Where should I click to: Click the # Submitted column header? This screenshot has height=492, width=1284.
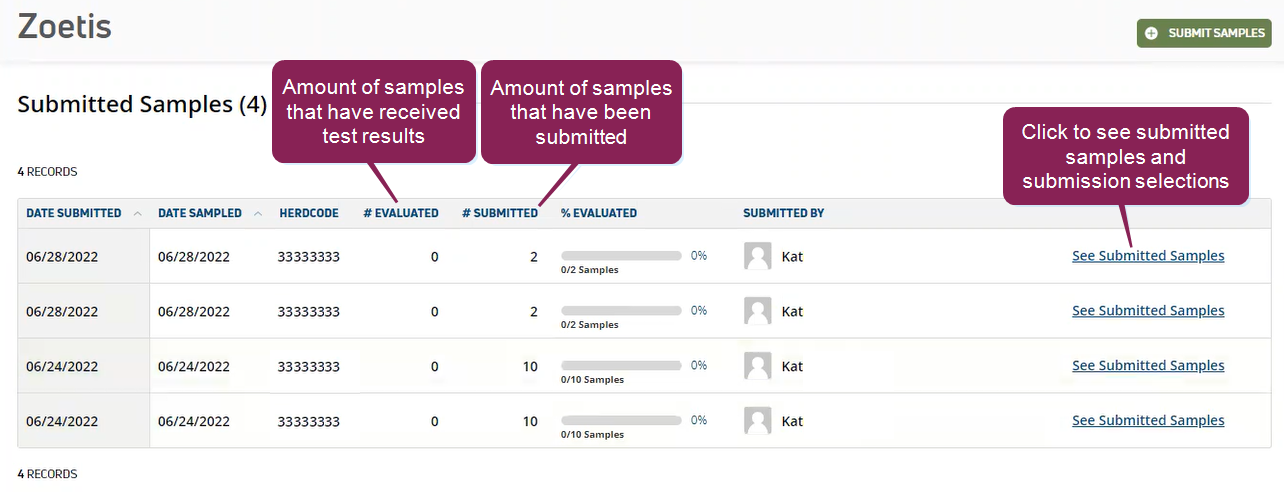pyautogui.click(x=499, y=213)
